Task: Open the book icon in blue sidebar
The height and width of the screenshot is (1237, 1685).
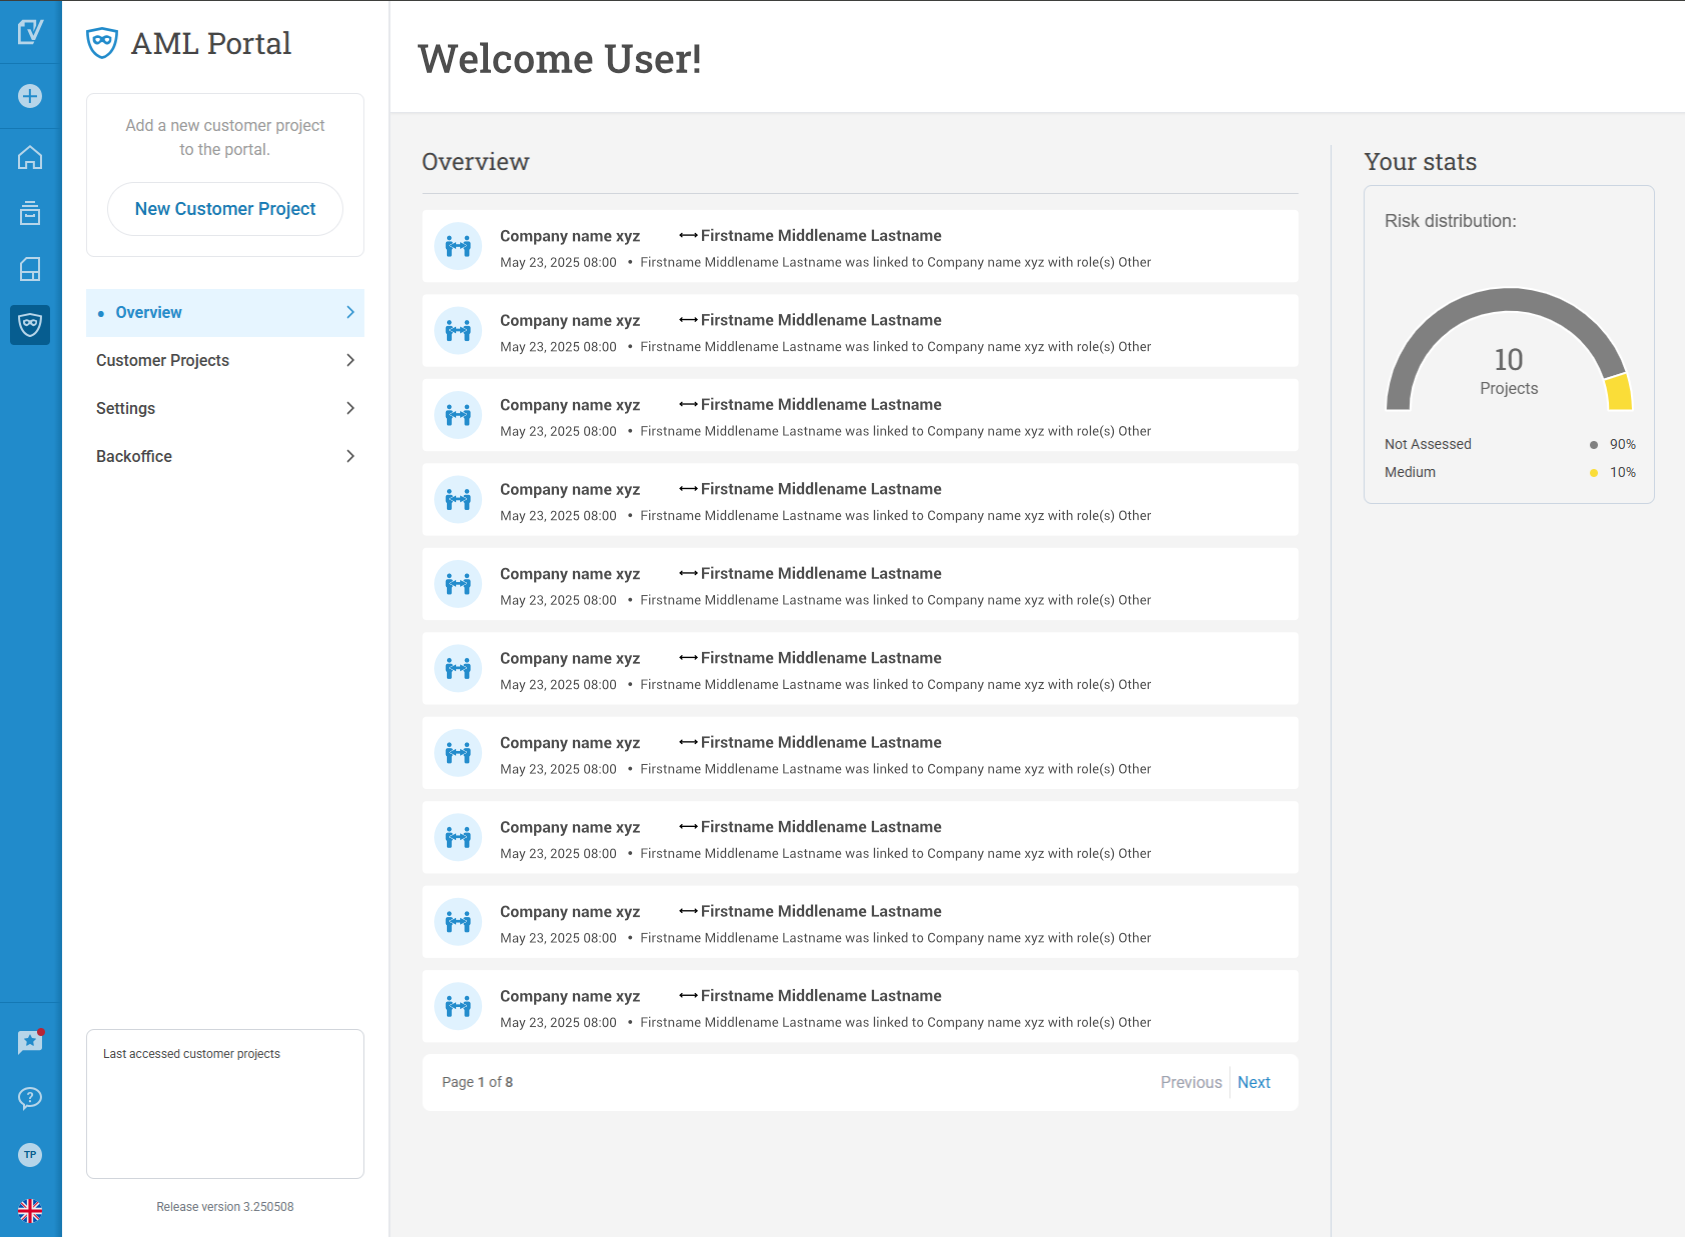Action: [x=30, y=269]
